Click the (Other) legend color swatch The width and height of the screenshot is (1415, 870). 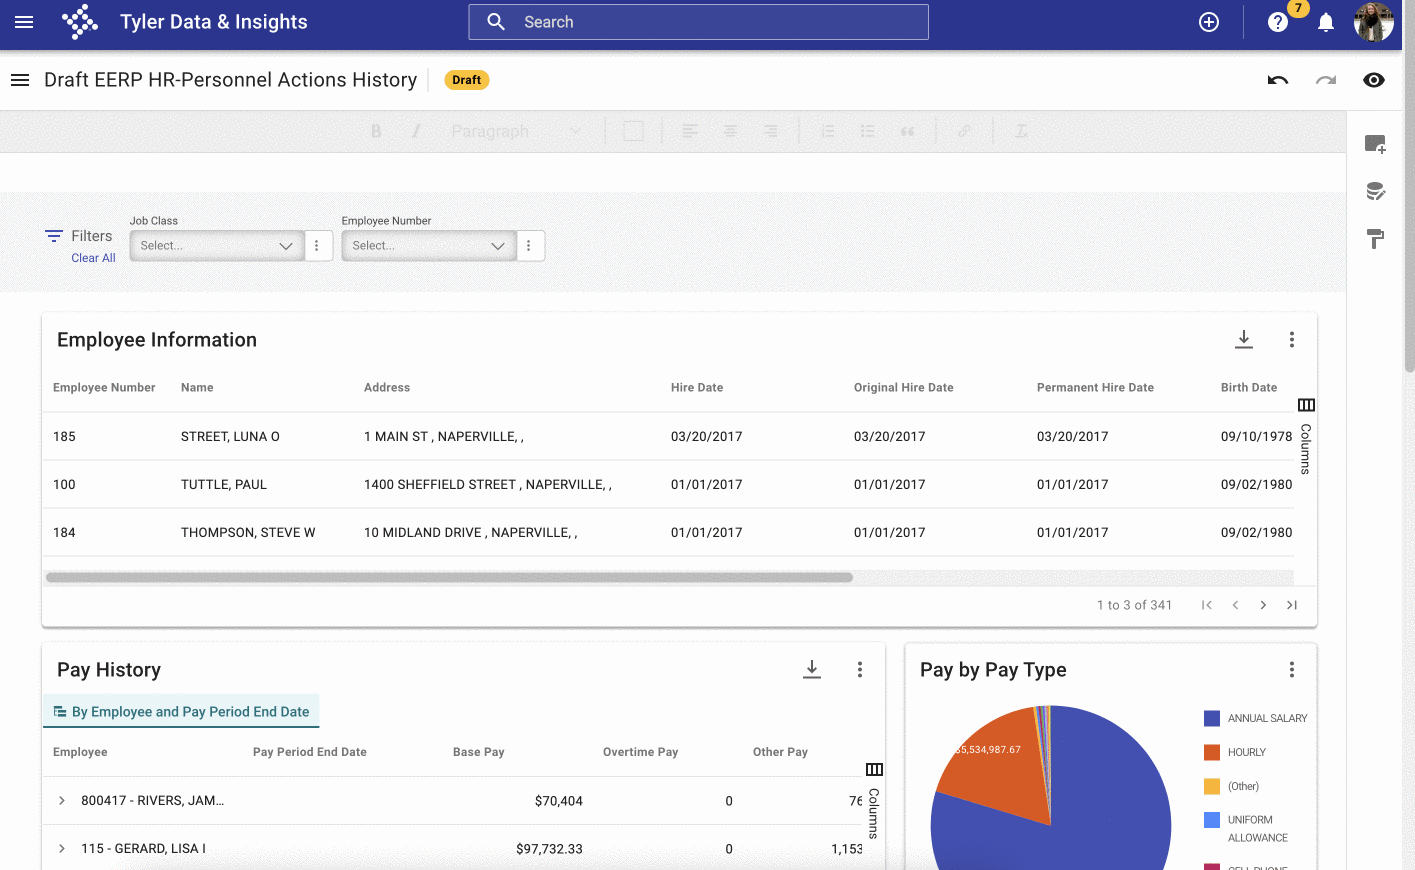tap(1212, 786)
